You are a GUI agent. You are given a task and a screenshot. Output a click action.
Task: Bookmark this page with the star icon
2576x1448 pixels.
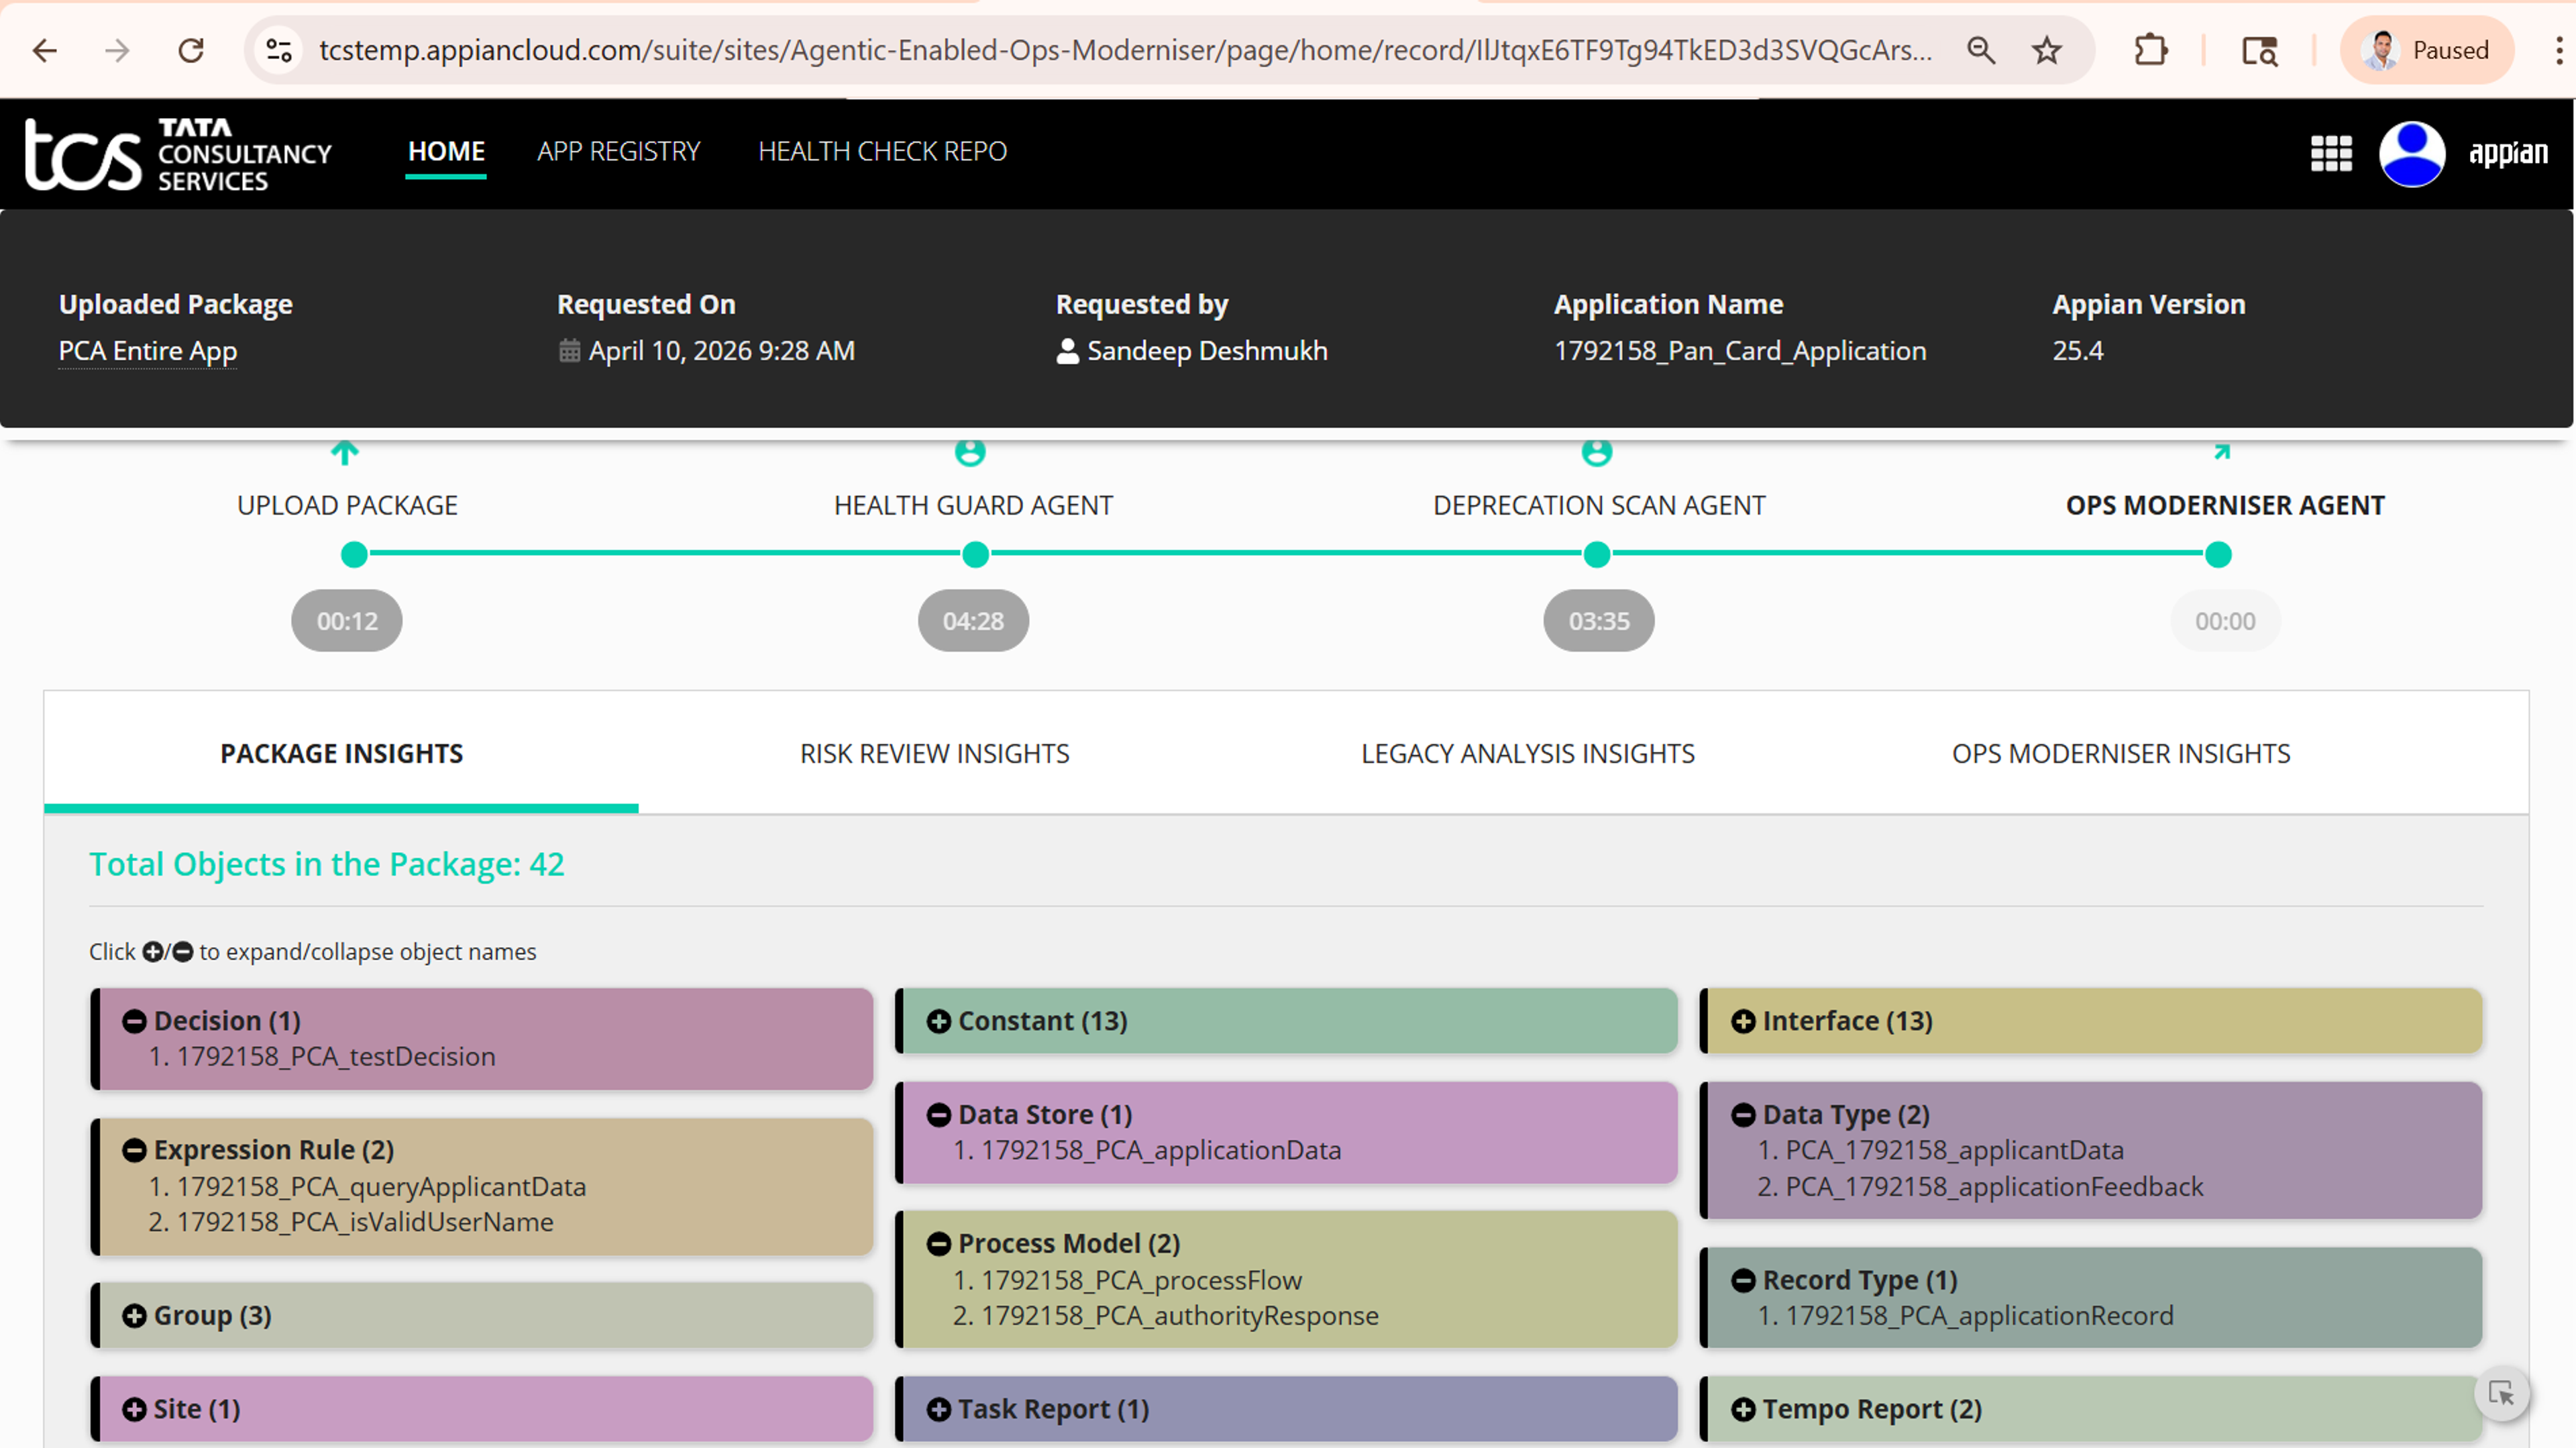(x=2047, y=50)
